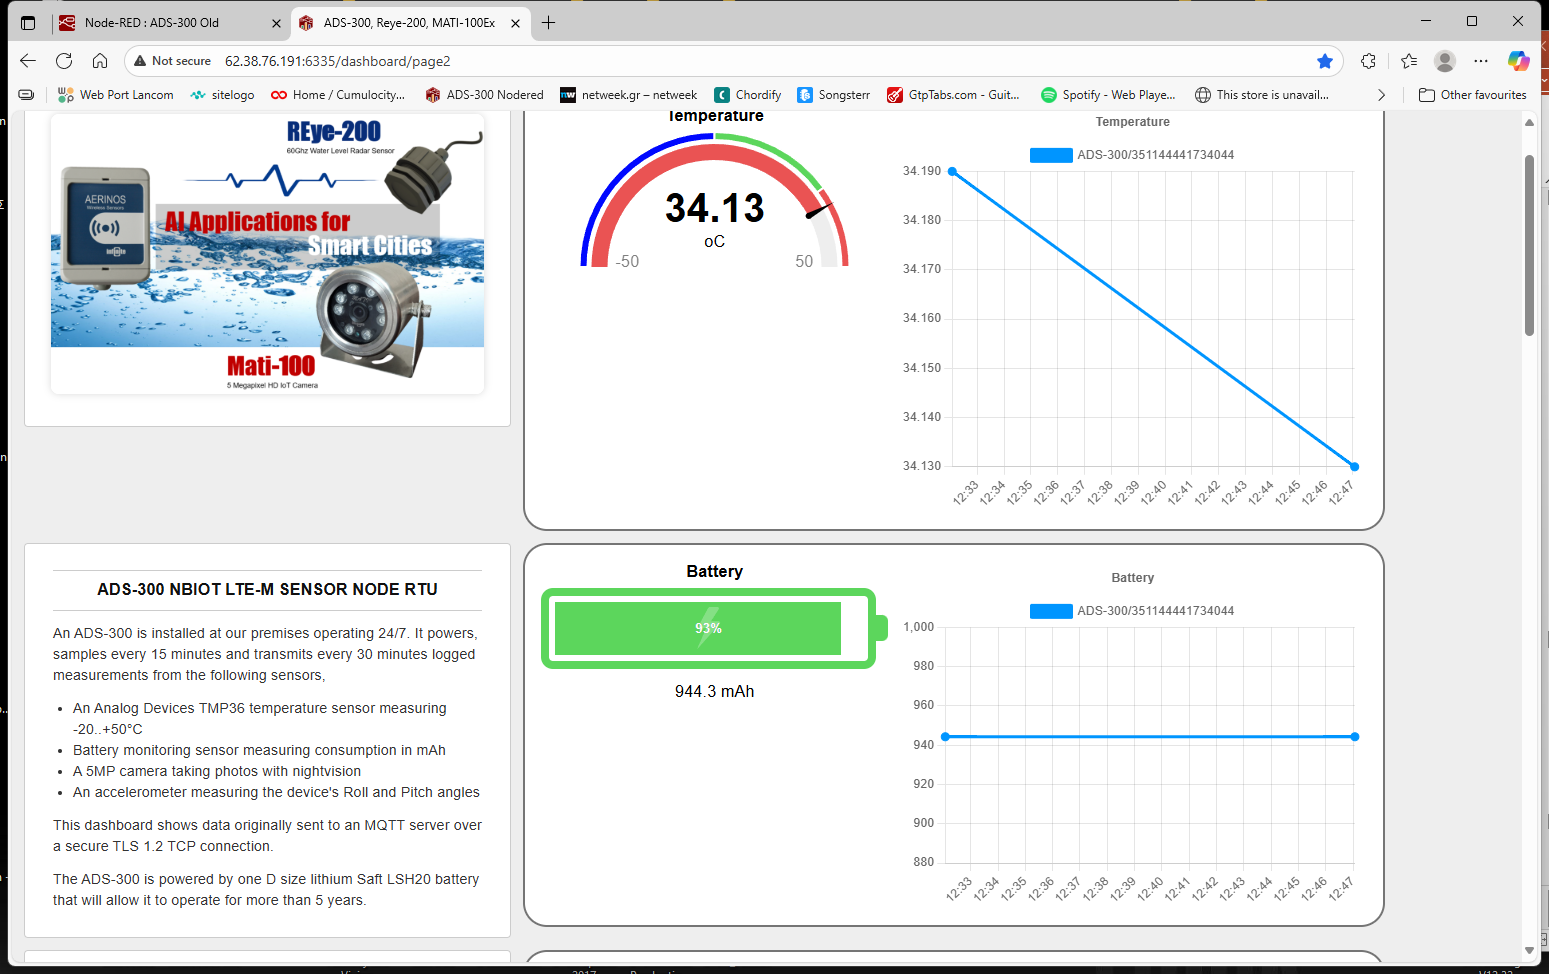This screenshot has width=1549, height=974.
Task: Open the browser profile avatar
Action: (x=1445, y=61)
